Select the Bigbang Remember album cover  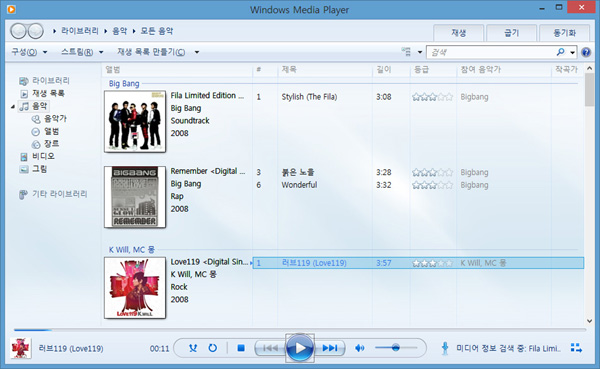135,197
